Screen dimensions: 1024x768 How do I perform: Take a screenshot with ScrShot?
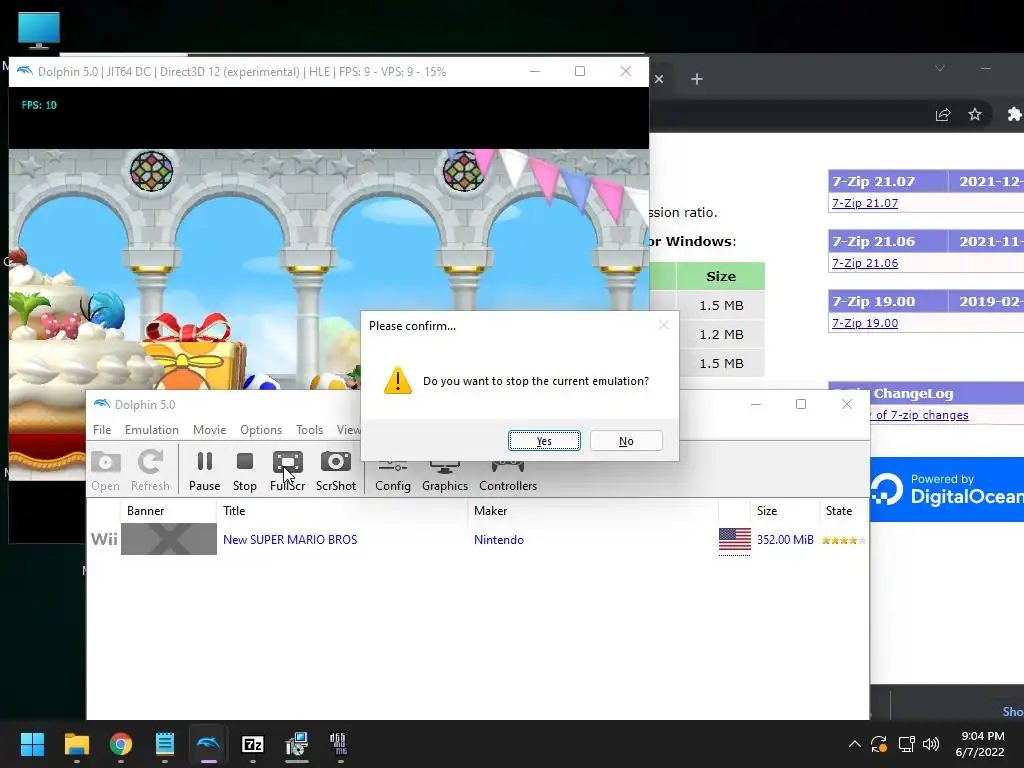336,471
